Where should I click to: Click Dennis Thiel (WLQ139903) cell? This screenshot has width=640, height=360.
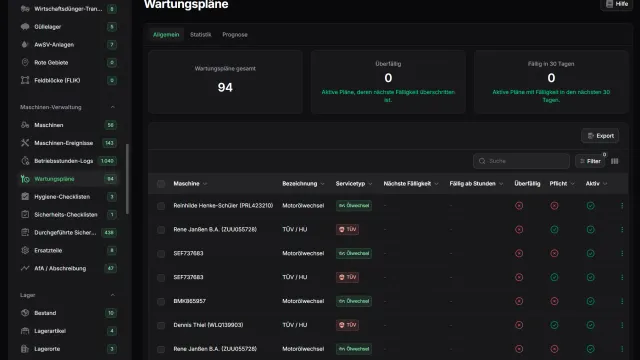[208, 325]
